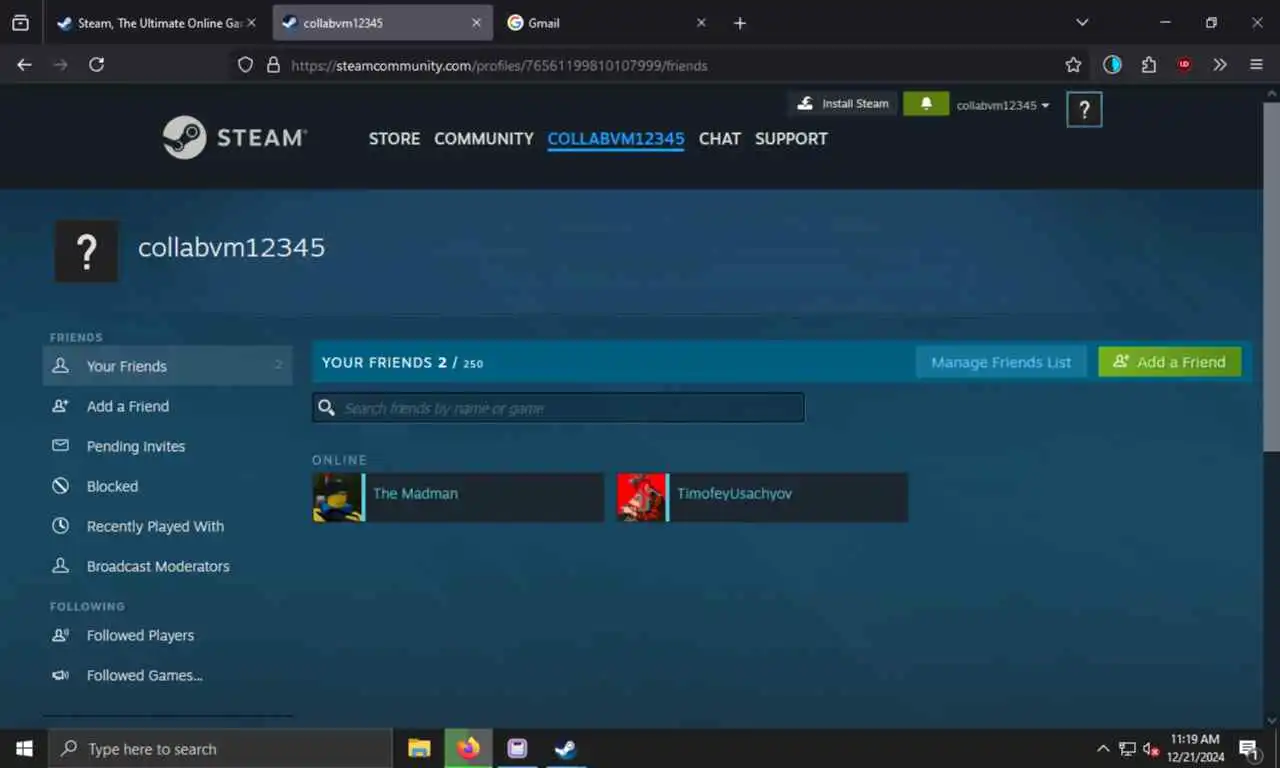Image resolution: width=1280 pixels, height=768 pixels.
Task: Click the muted volume icon in tray
Action: [x=1151, y=748]
